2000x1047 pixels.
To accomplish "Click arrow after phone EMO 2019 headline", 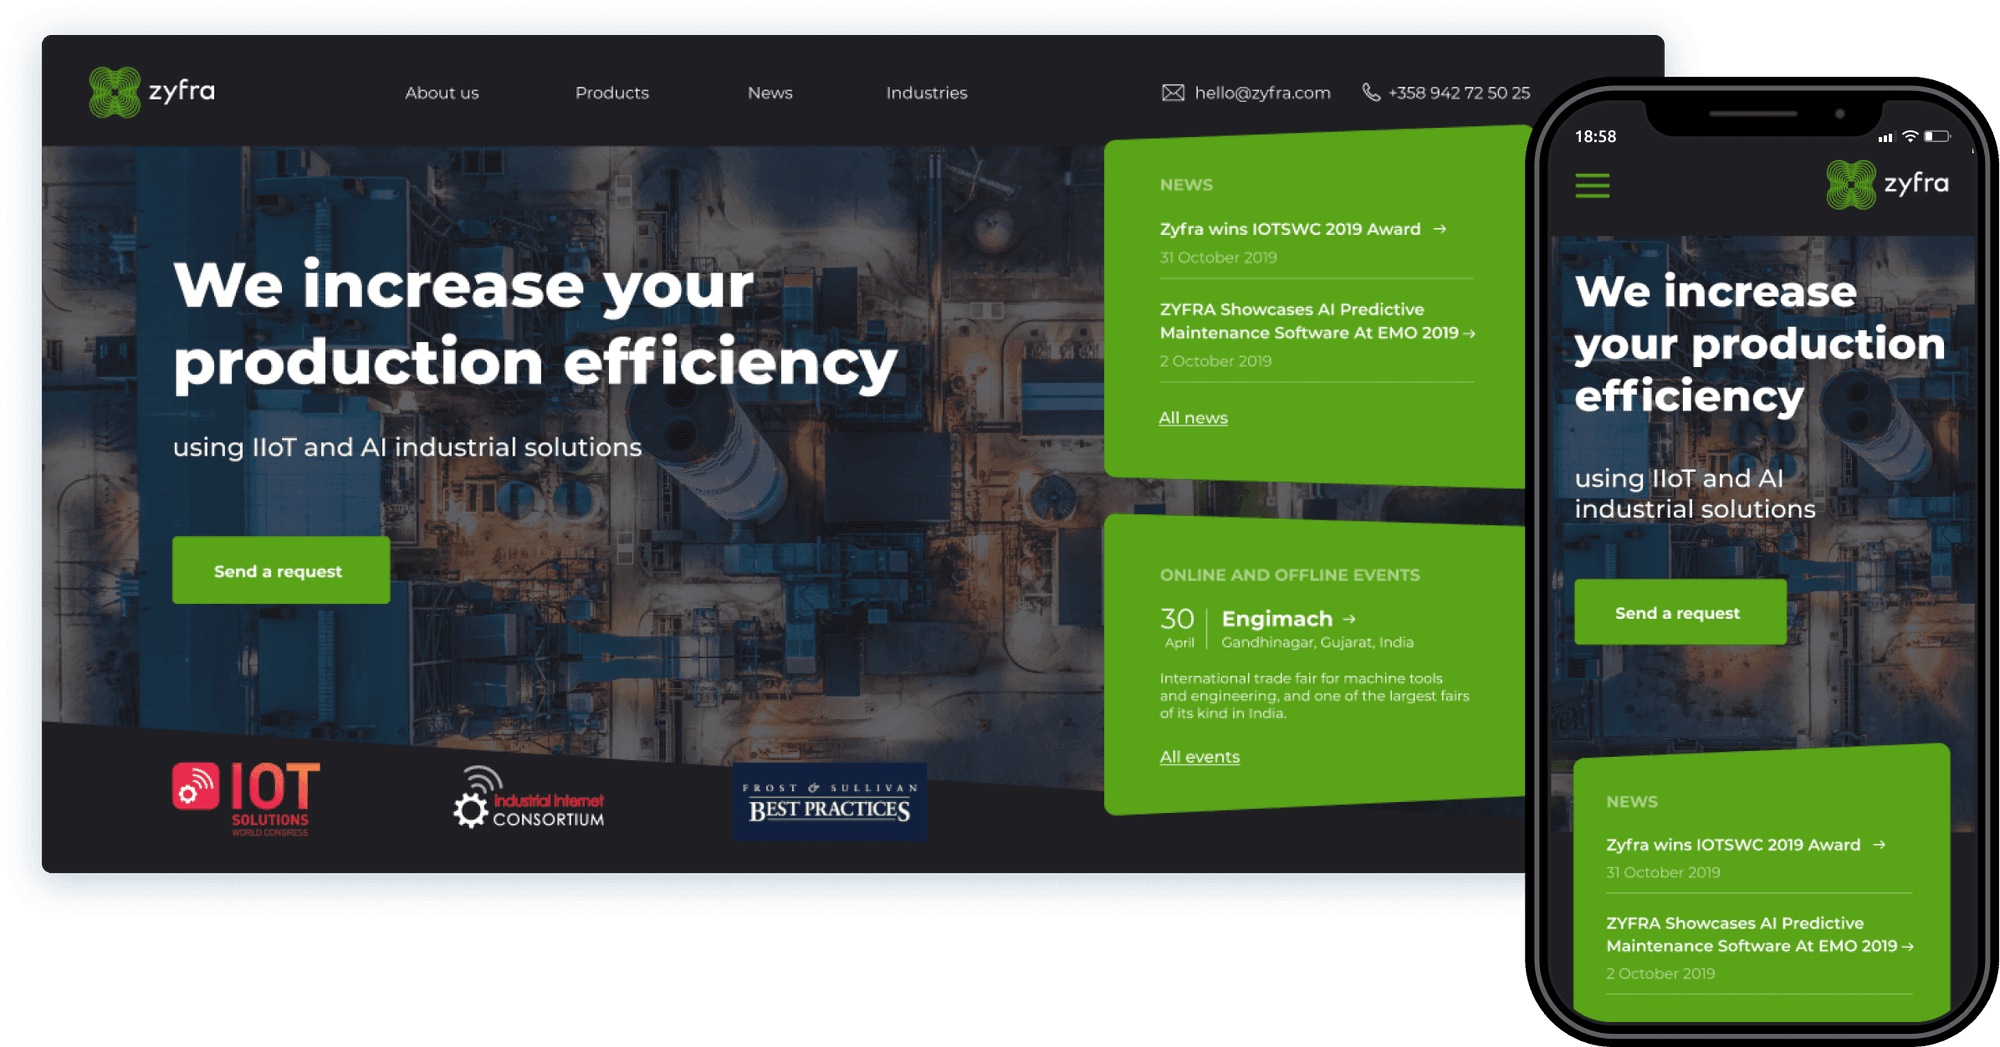I will [x=1907, y=946].
